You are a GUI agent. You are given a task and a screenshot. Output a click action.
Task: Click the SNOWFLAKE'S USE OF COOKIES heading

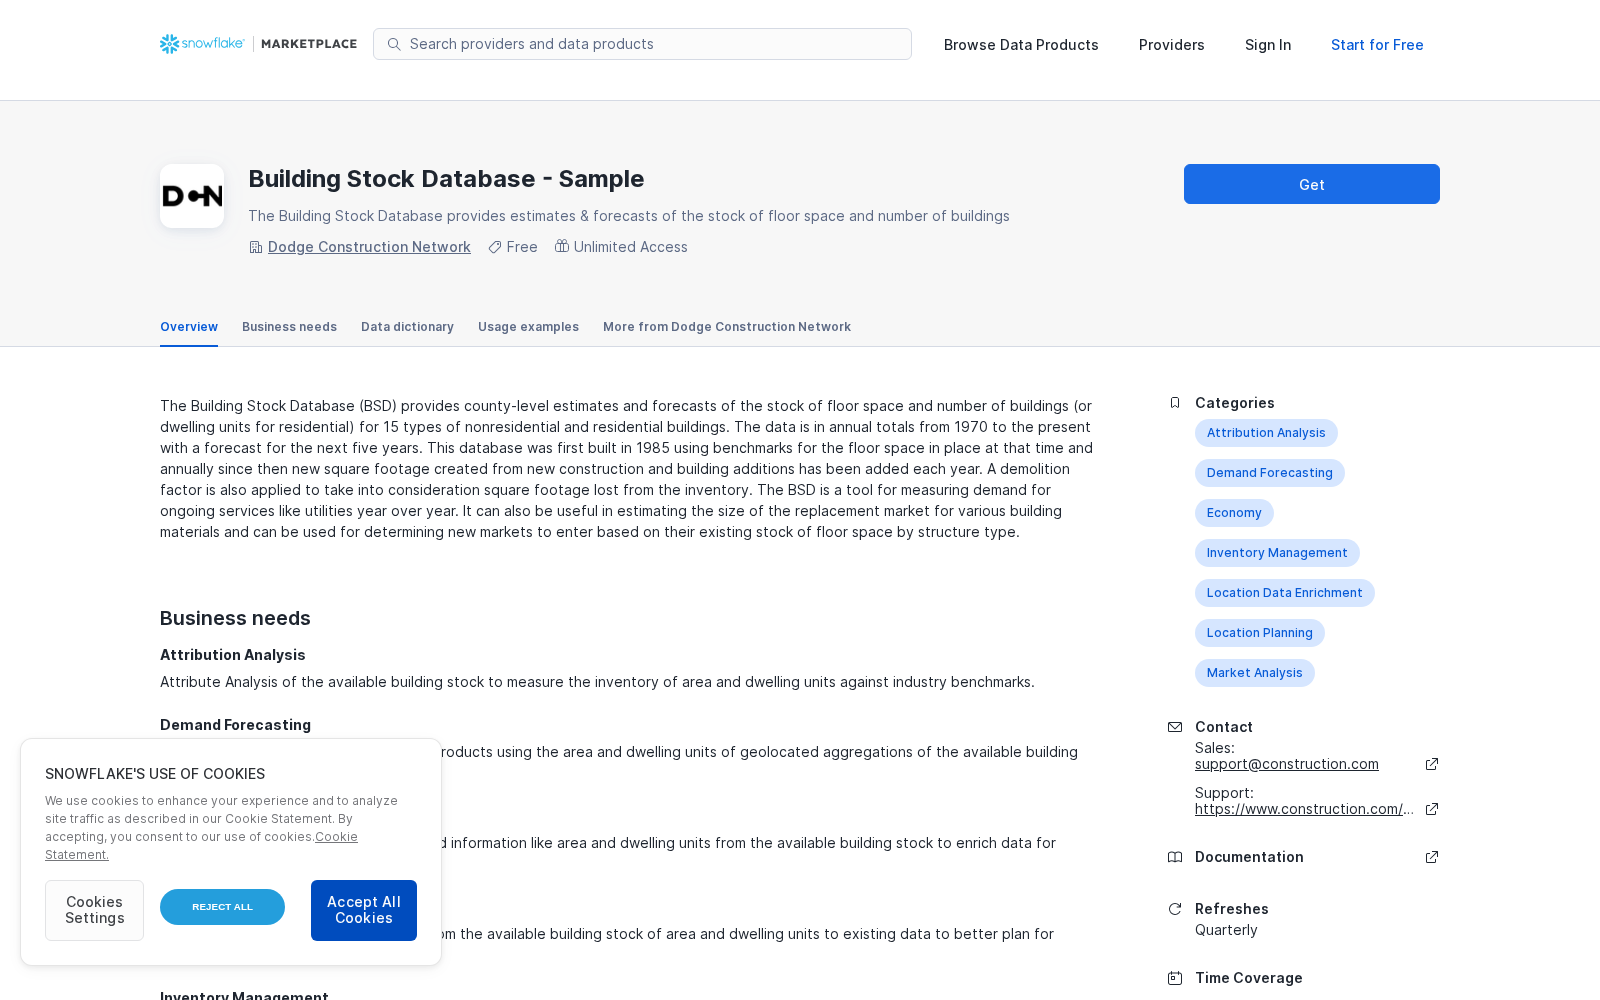155,774
